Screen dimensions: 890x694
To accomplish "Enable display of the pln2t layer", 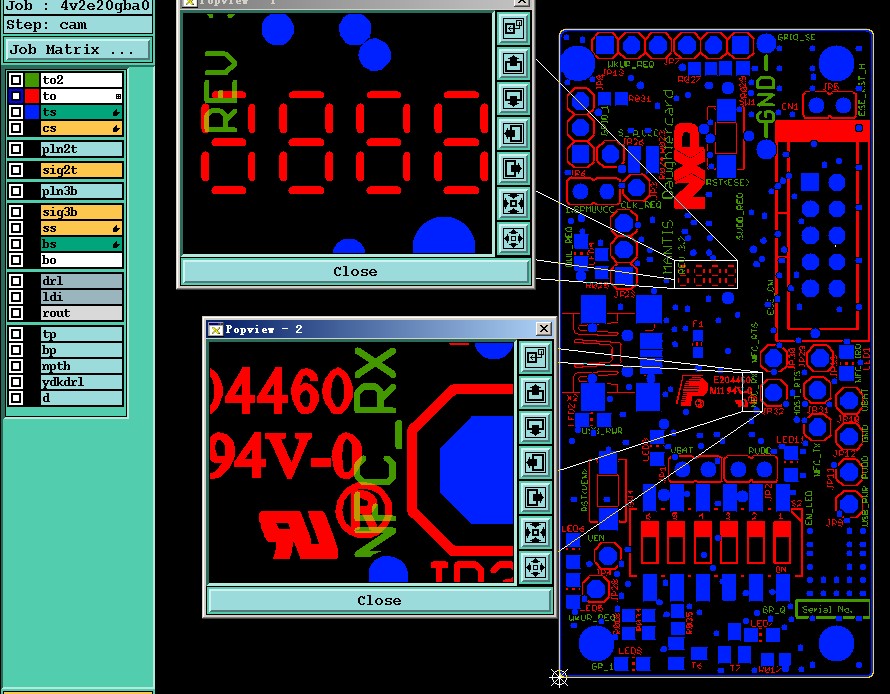I will [x=16, y=149].
